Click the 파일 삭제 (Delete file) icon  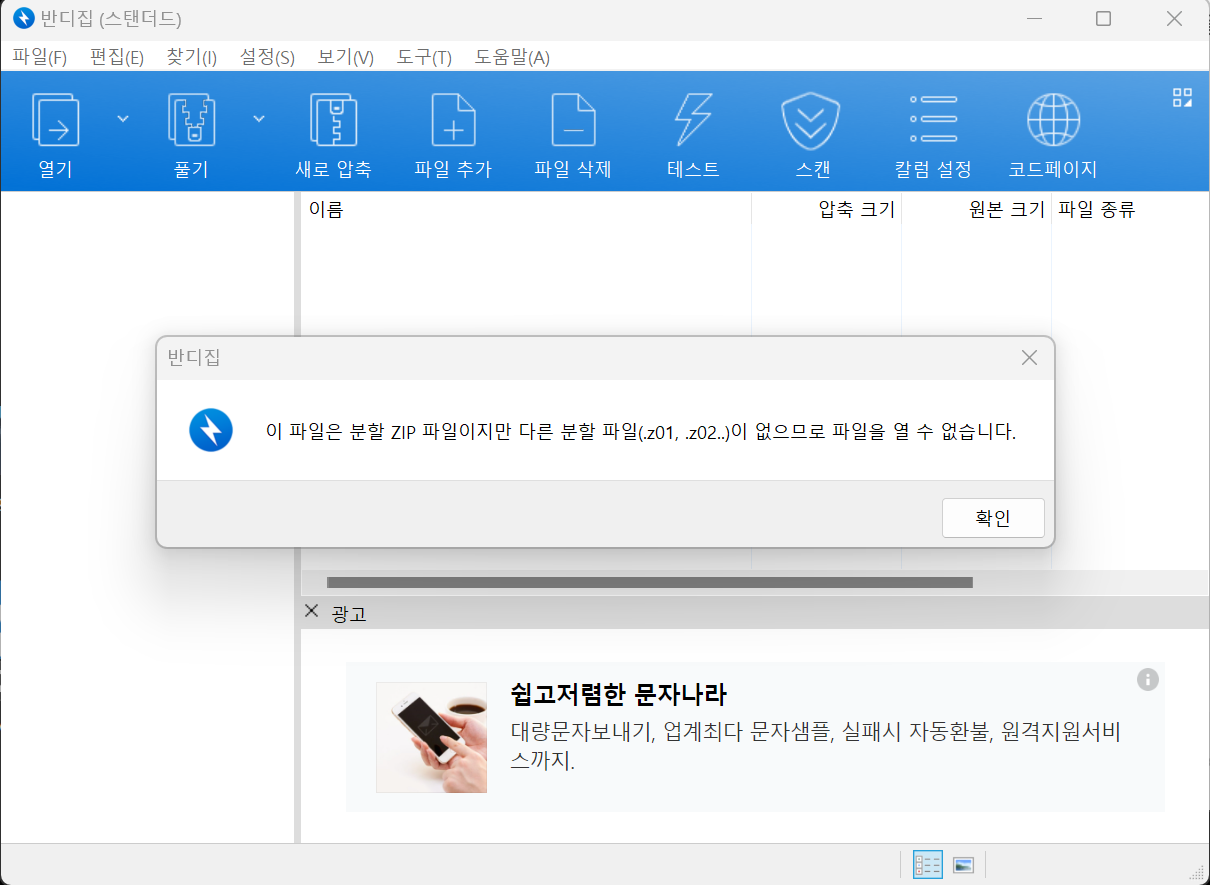(573, 120)
